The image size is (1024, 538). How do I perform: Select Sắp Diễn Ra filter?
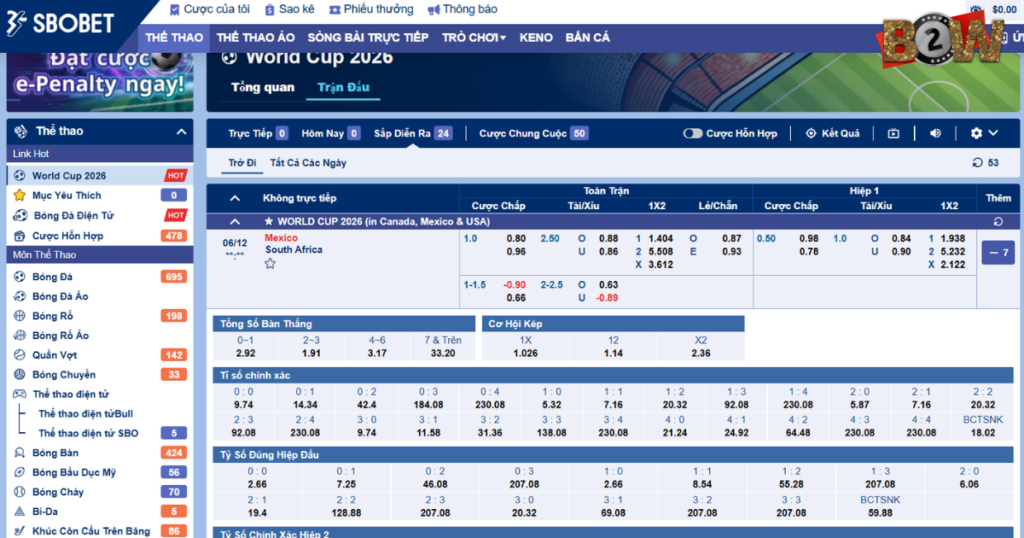click(x=413, y=133)
